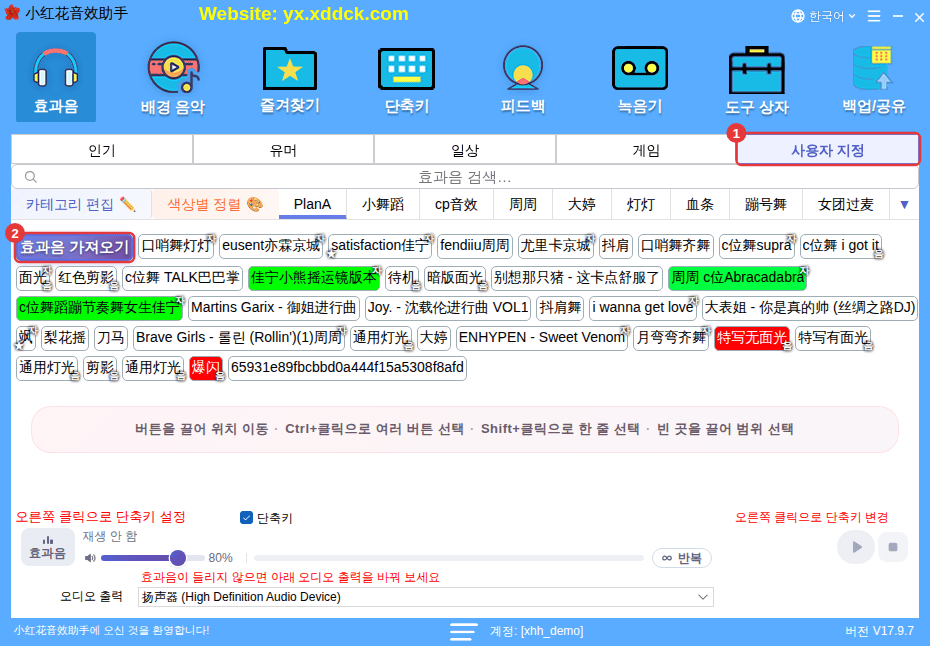This screenshot has height=646, width=930.
Task: Play the selected sound effect
Action: pos(855,547)
